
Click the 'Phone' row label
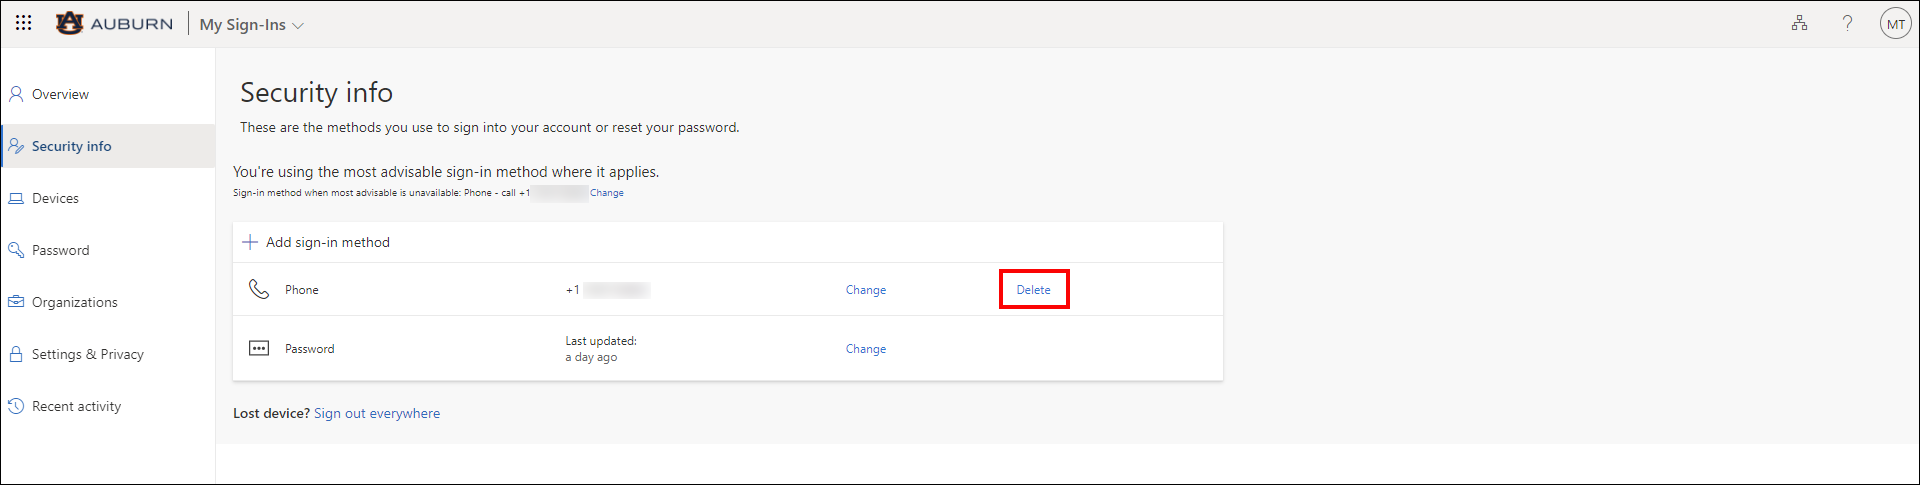(302, 290)
